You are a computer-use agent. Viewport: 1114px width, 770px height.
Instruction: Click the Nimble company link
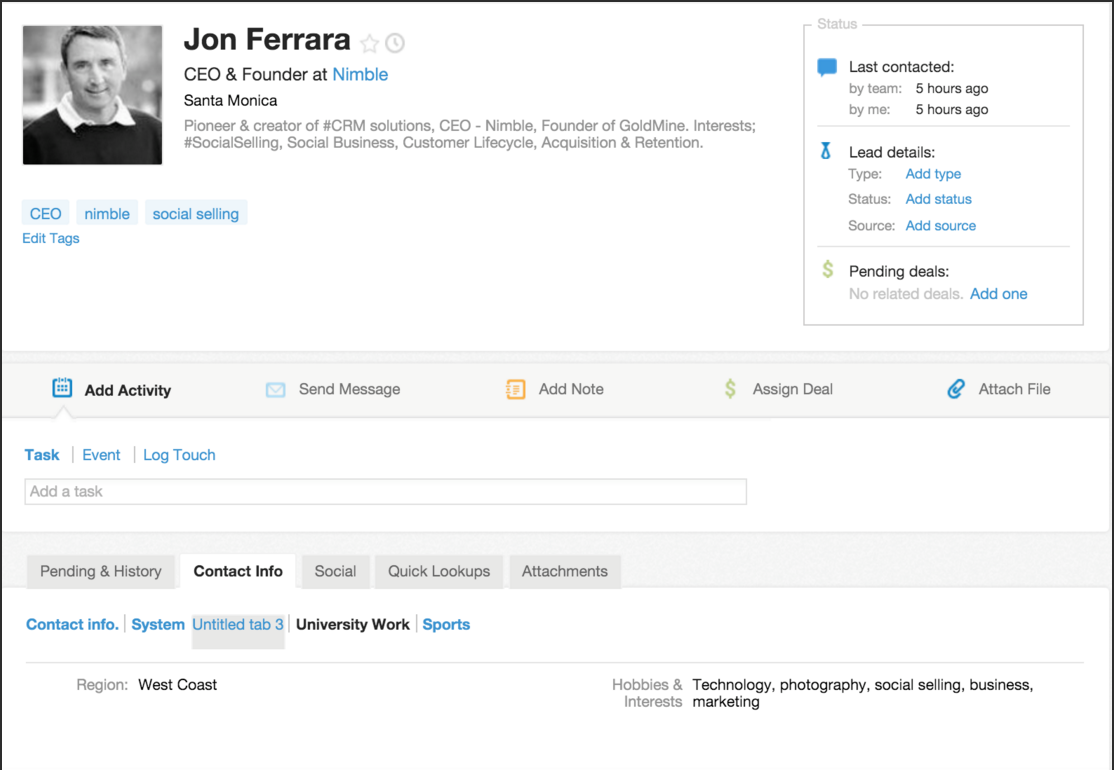(360, 74)
